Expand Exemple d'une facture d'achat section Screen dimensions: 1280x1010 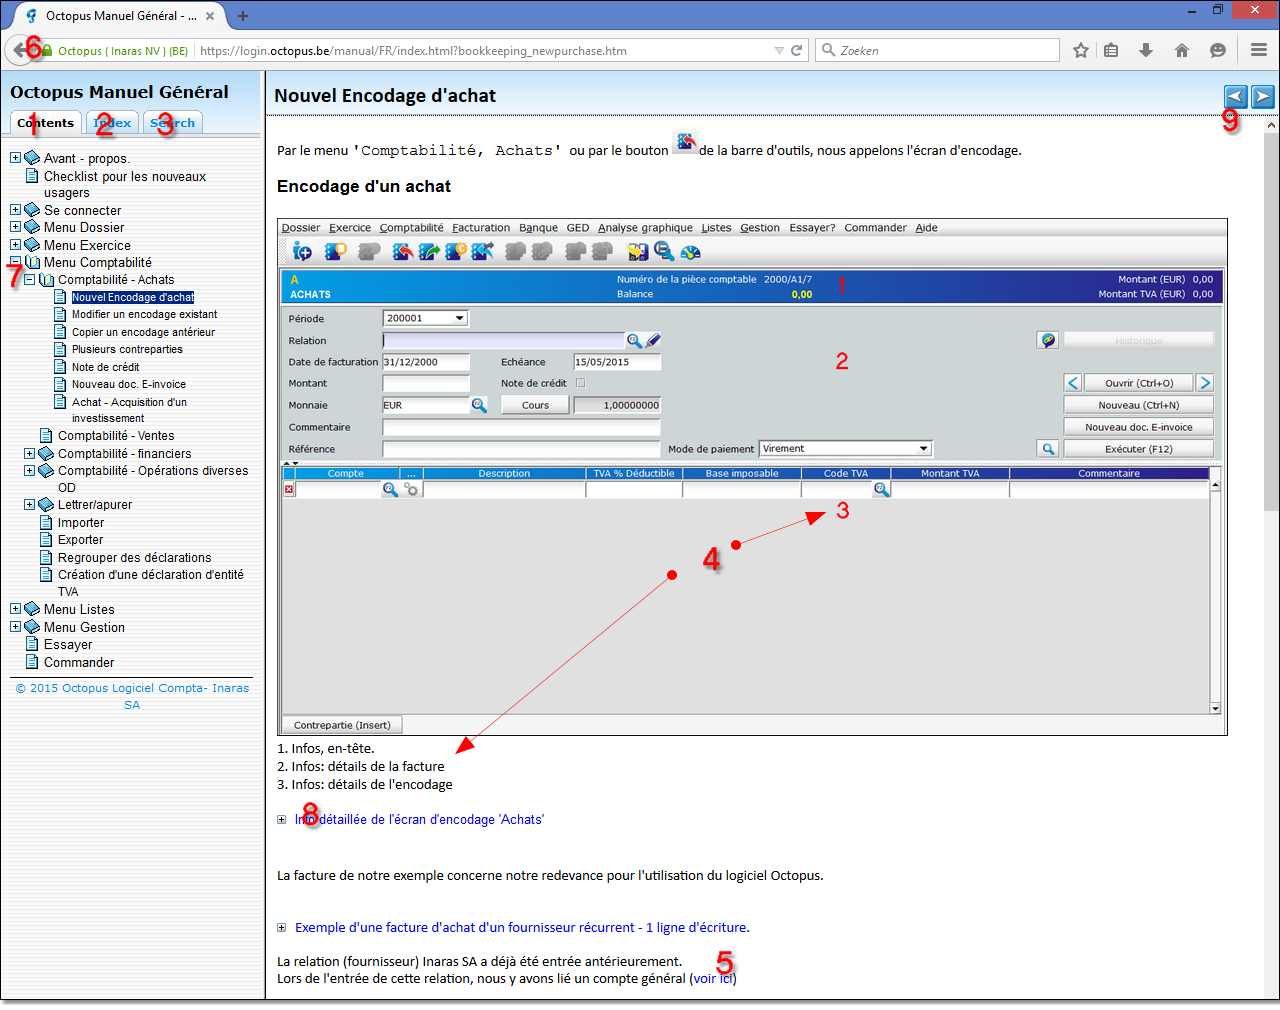click(x=282, y=928)
